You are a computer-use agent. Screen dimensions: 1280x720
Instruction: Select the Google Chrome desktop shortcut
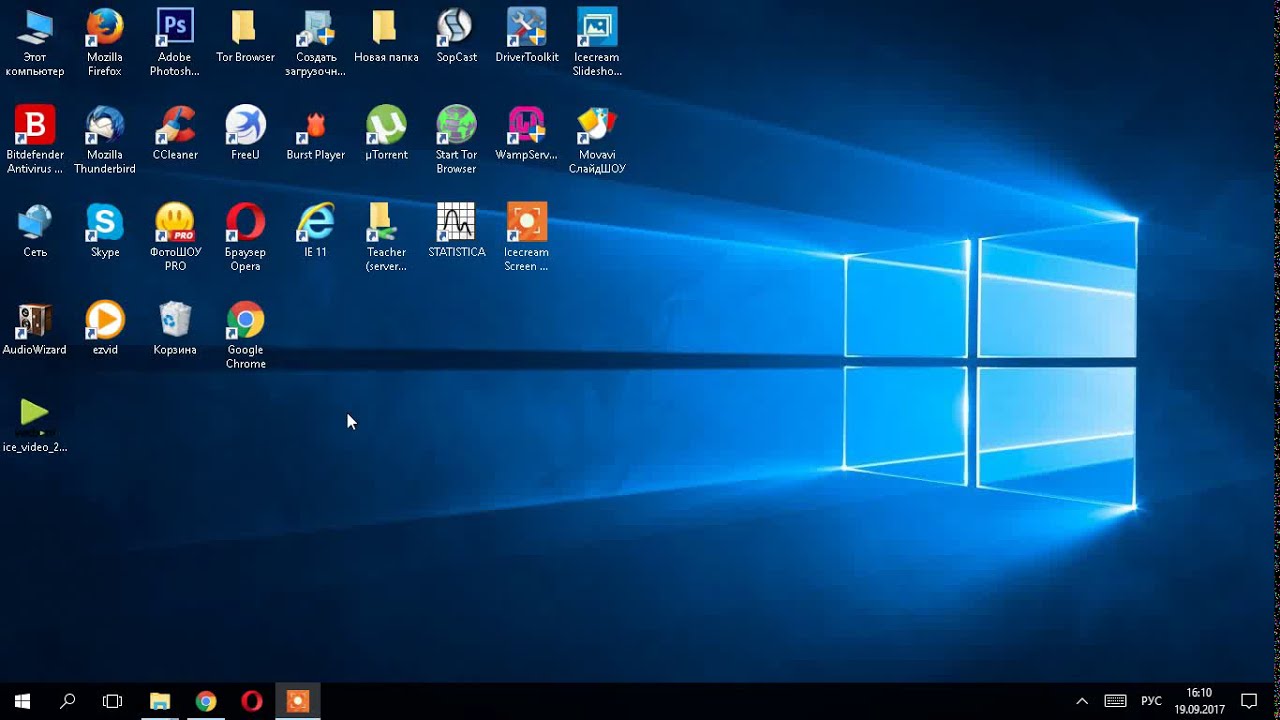pyautogui.click(x=245, y=336)
